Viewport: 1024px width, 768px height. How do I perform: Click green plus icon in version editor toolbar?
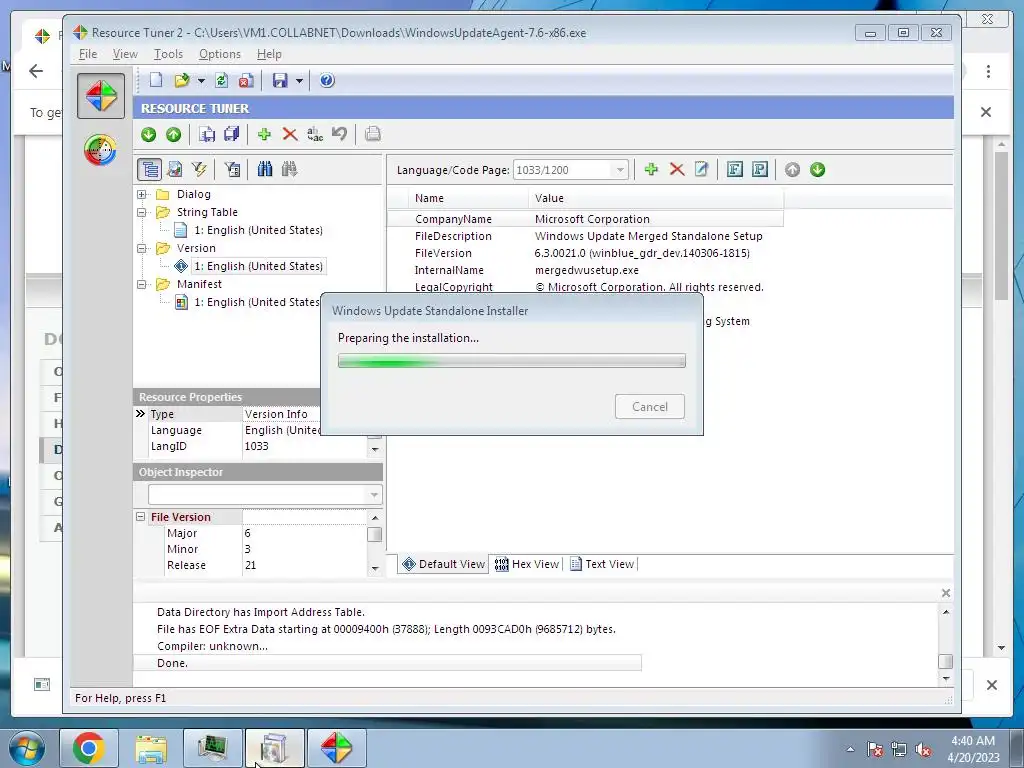(651, 170)
